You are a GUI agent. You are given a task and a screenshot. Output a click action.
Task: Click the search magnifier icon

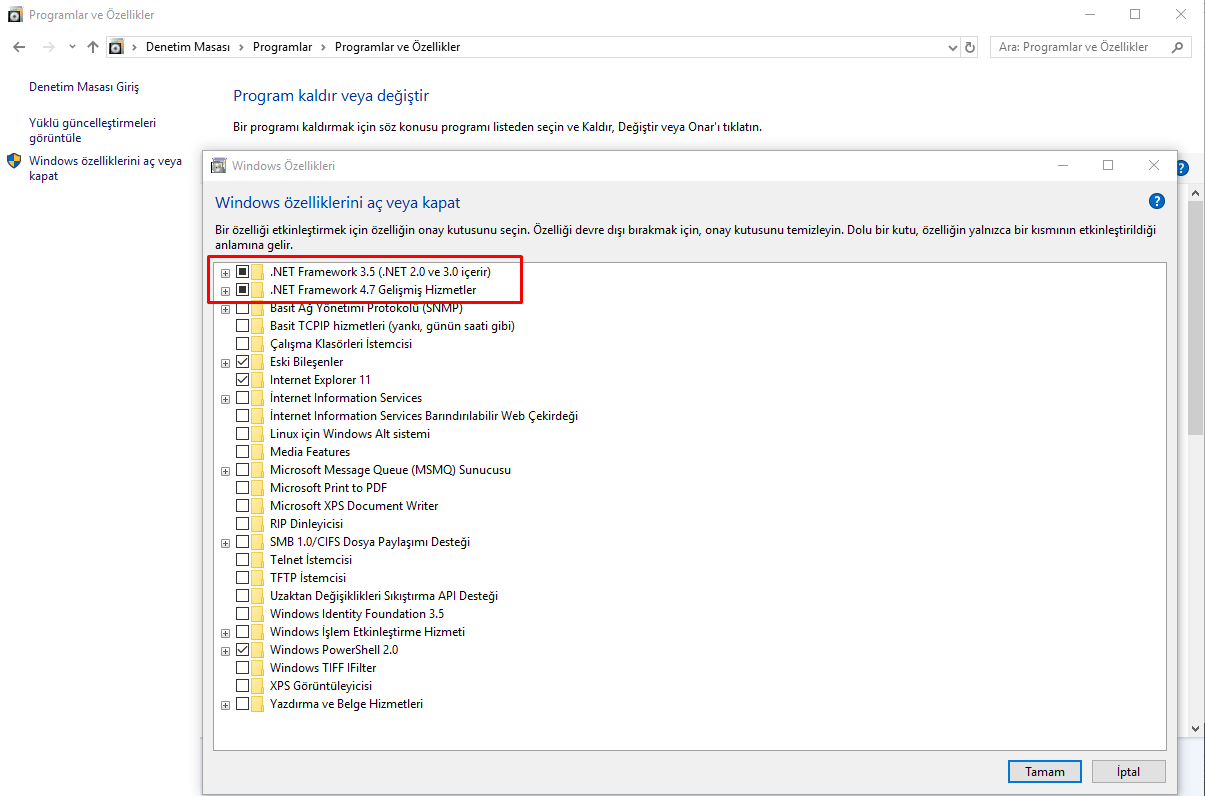(1178, 47)
